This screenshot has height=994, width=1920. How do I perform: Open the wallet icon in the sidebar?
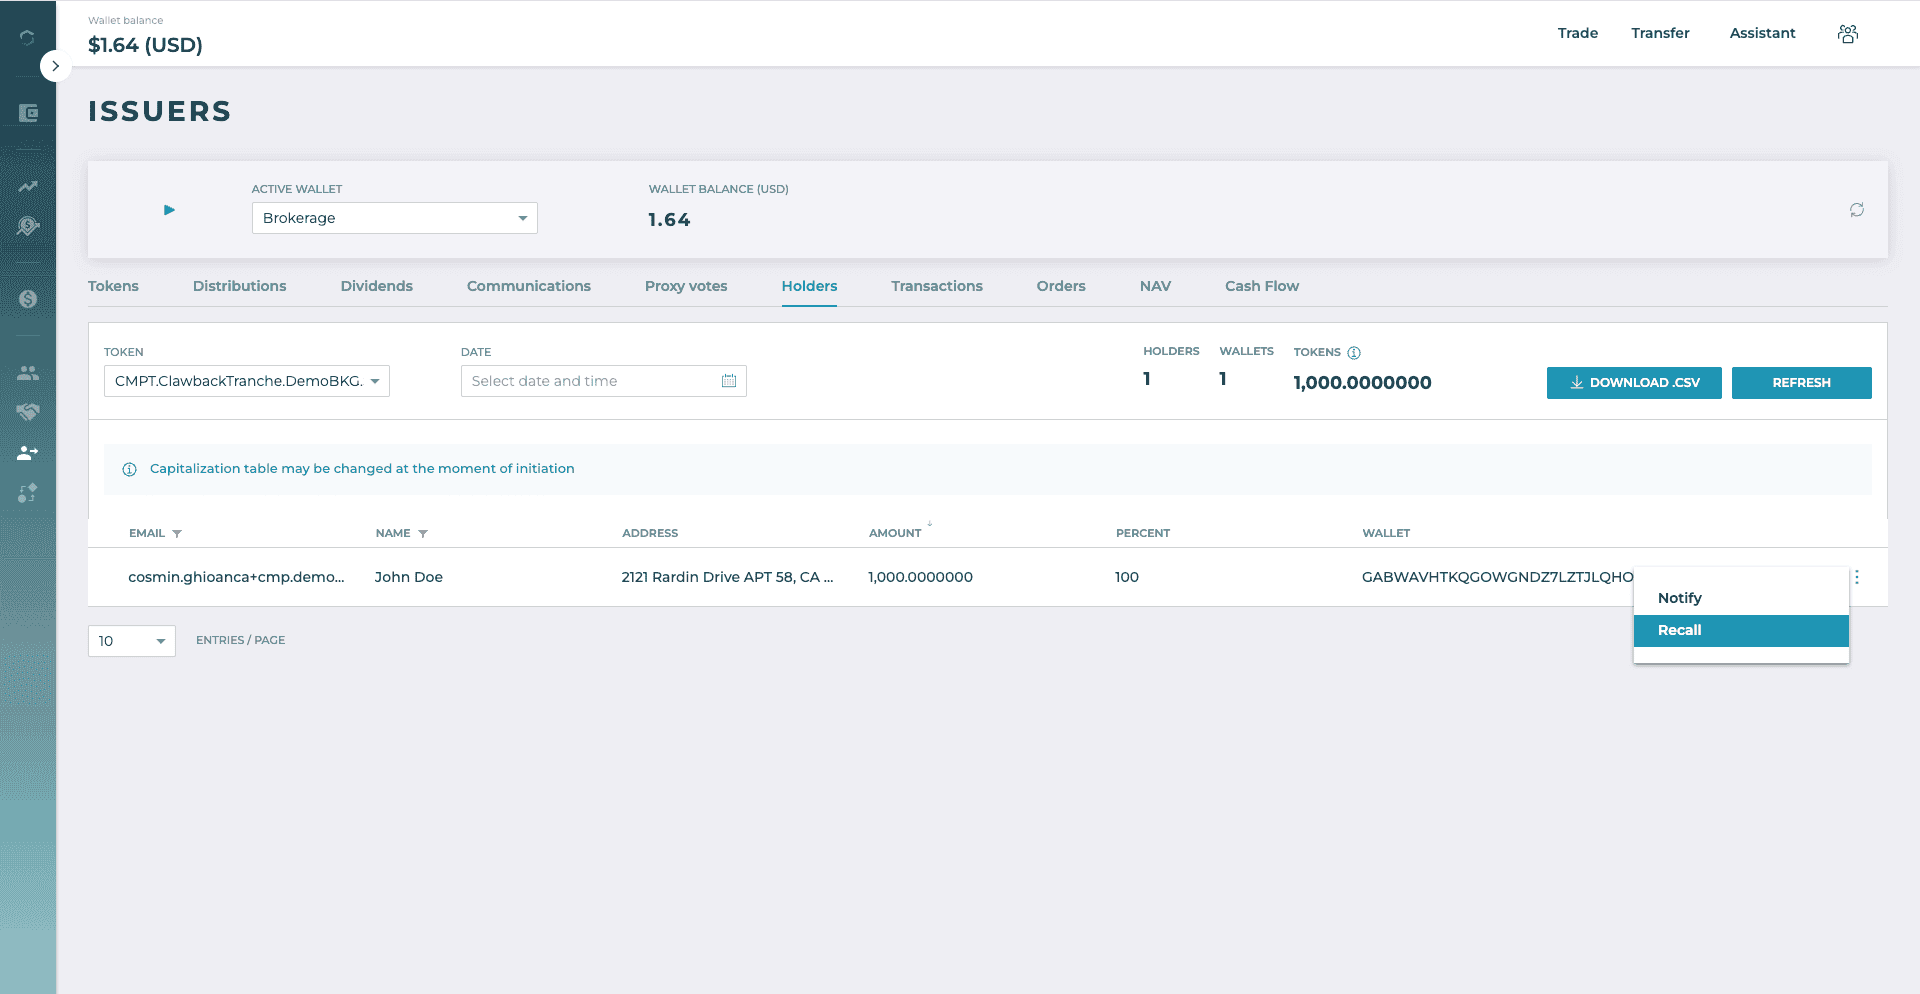[28, 113]
